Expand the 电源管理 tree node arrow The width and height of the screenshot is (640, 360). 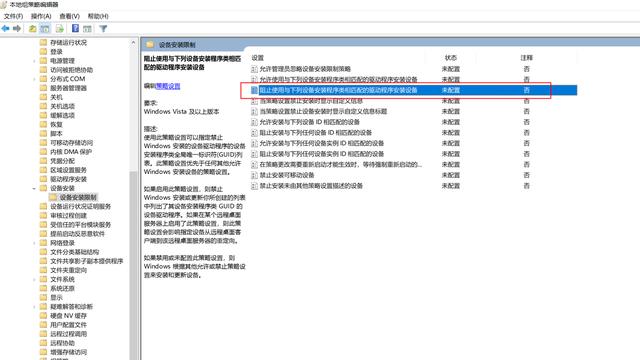34,61
